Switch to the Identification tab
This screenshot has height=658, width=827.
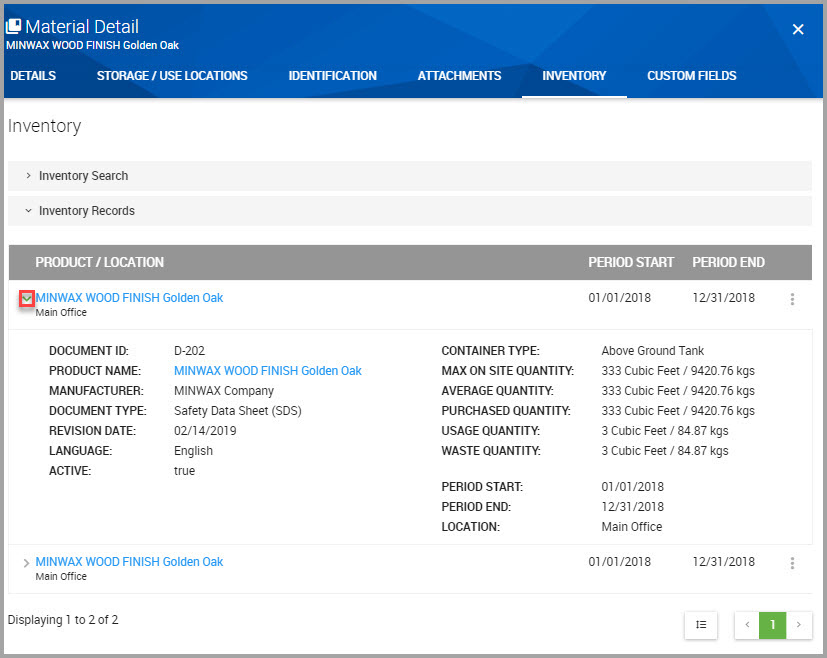(x=333, y=76)
